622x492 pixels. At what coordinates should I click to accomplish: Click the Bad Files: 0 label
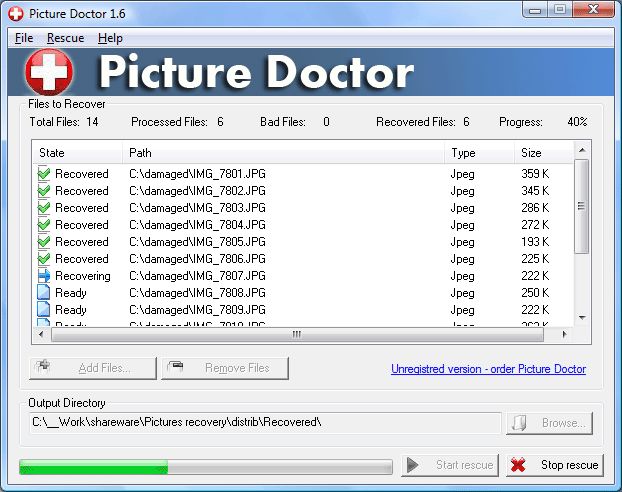[295, 122]
